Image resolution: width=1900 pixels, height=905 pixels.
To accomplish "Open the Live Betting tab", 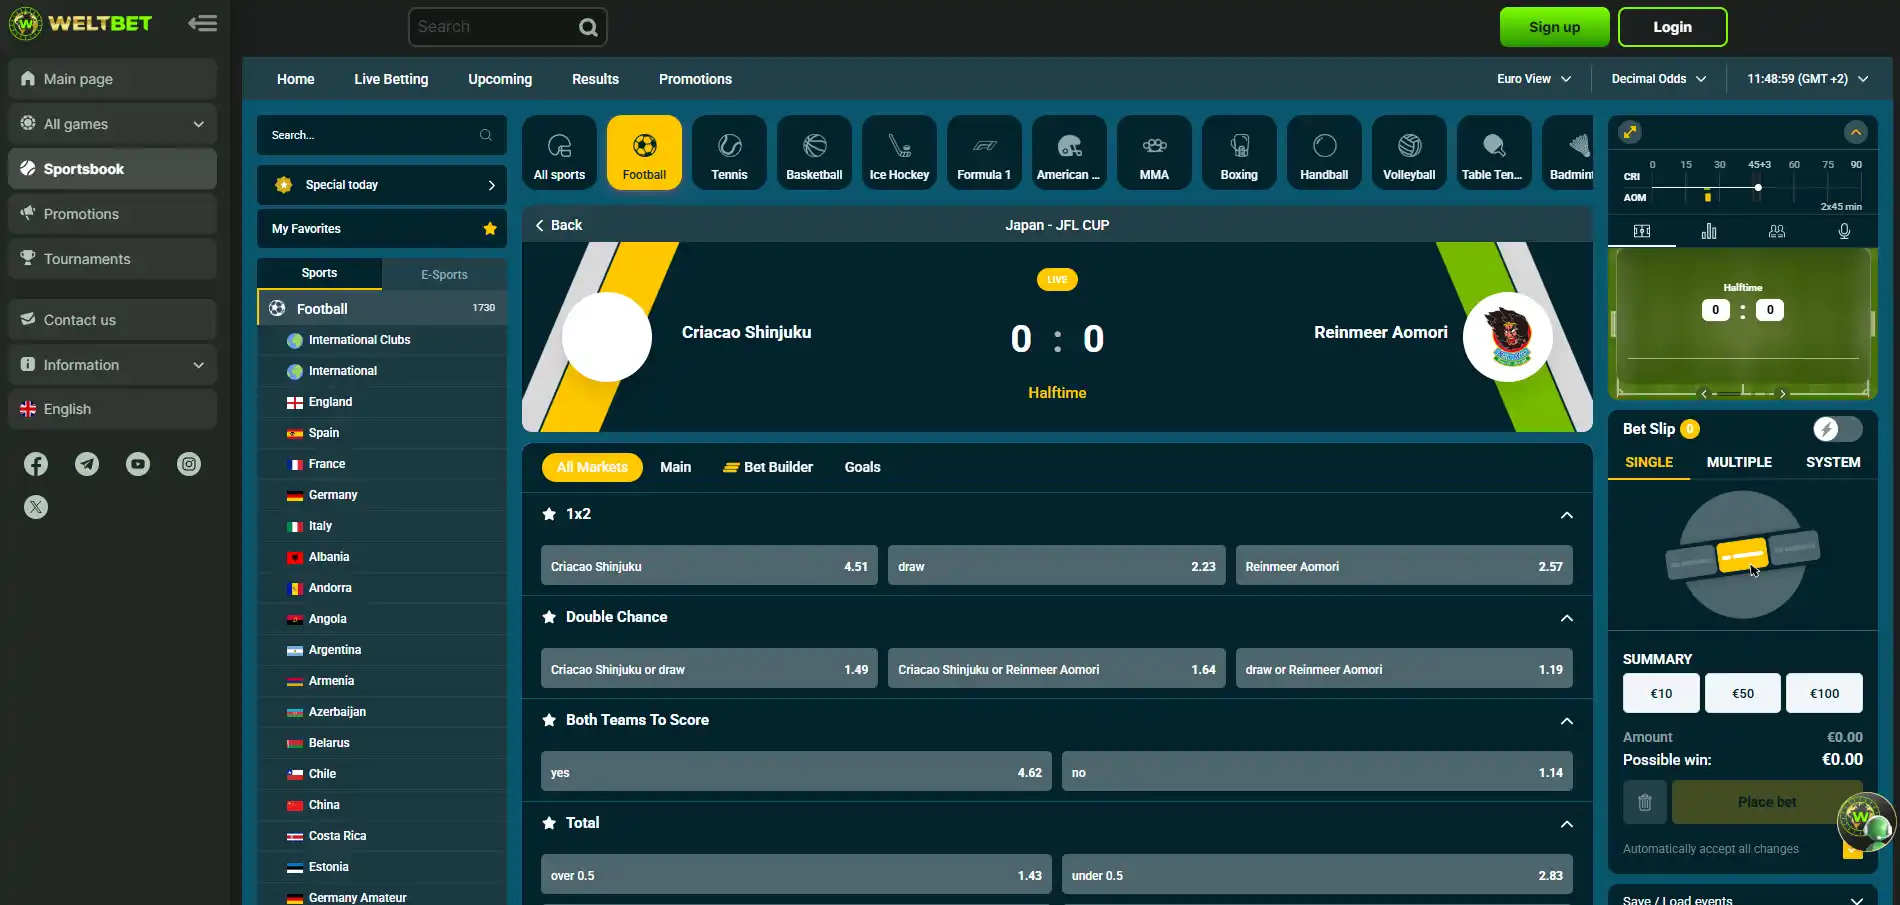I will (391, 79).
